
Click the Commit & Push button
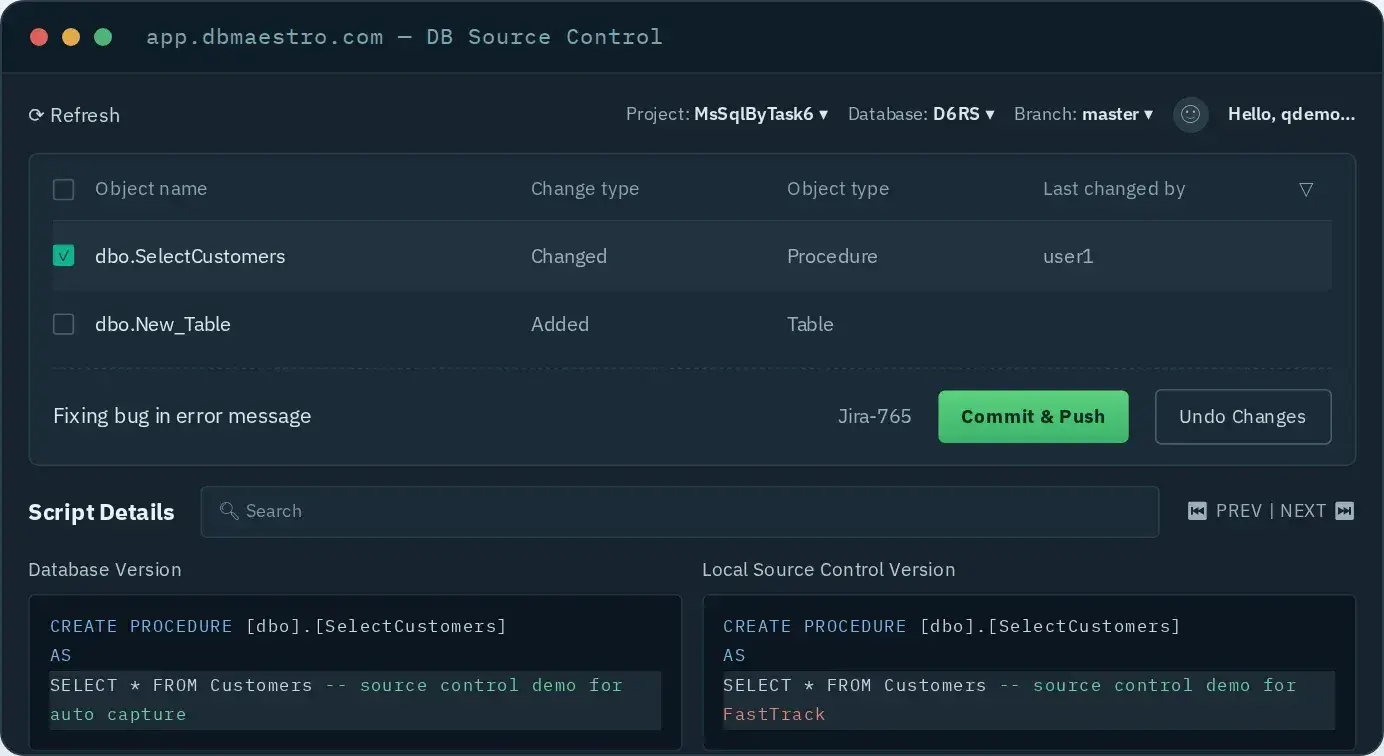point(1033,416)
